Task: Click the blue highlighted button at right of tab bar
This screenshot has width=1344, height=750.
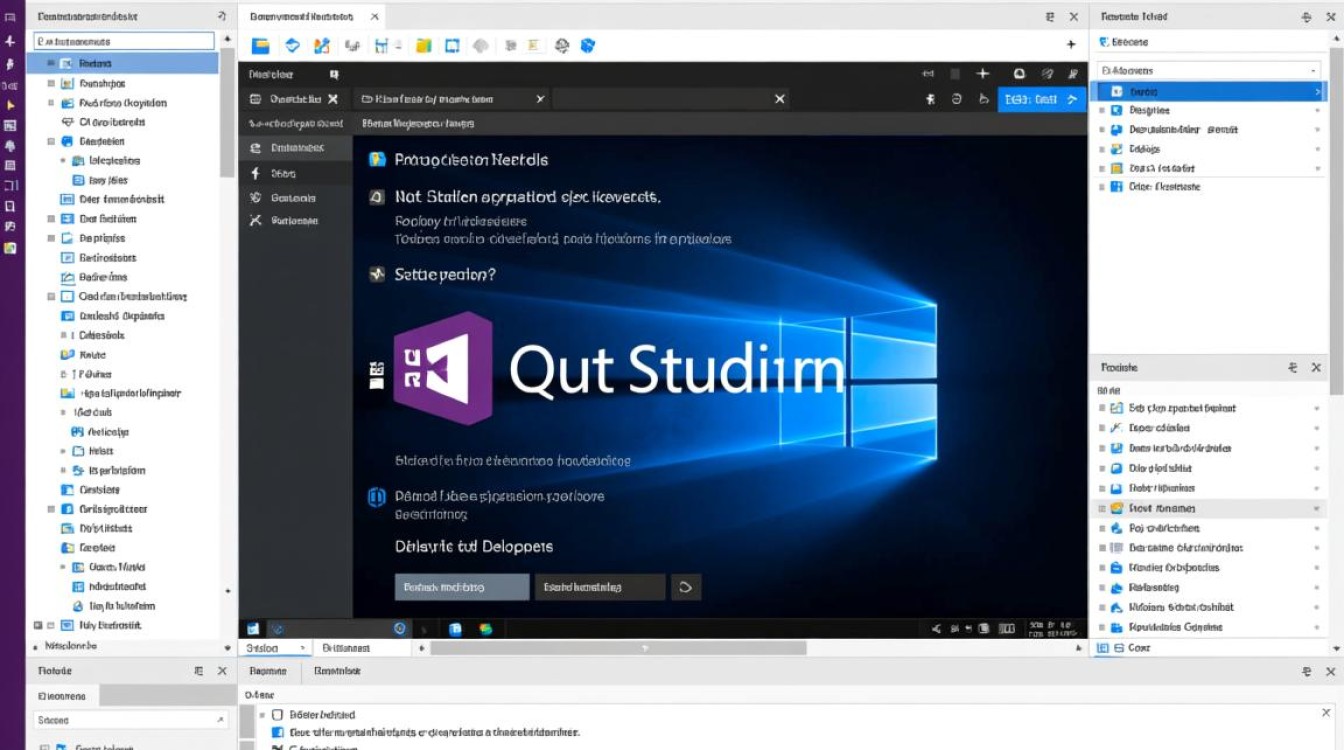Action: click(x=1041, y=99)
